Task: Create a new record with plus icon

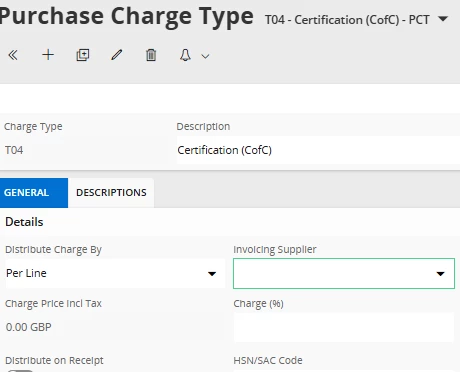Action: pos(48,55)
